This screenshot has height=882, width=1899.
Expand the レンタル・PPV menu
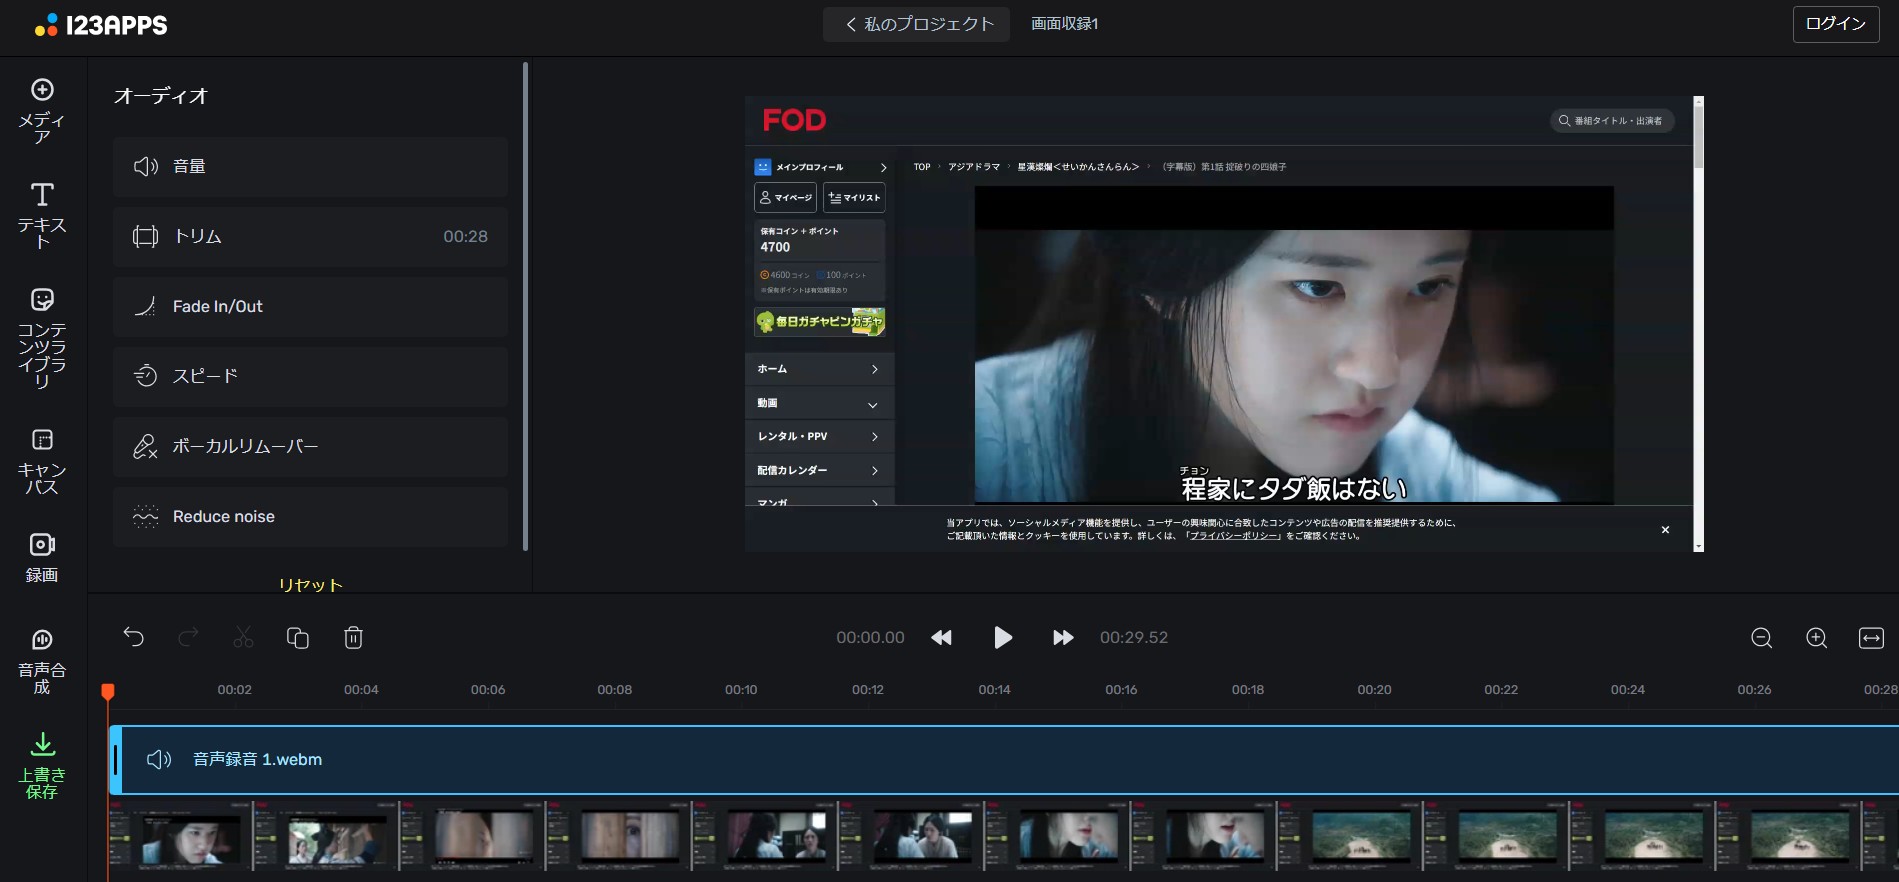click(820, 437)
